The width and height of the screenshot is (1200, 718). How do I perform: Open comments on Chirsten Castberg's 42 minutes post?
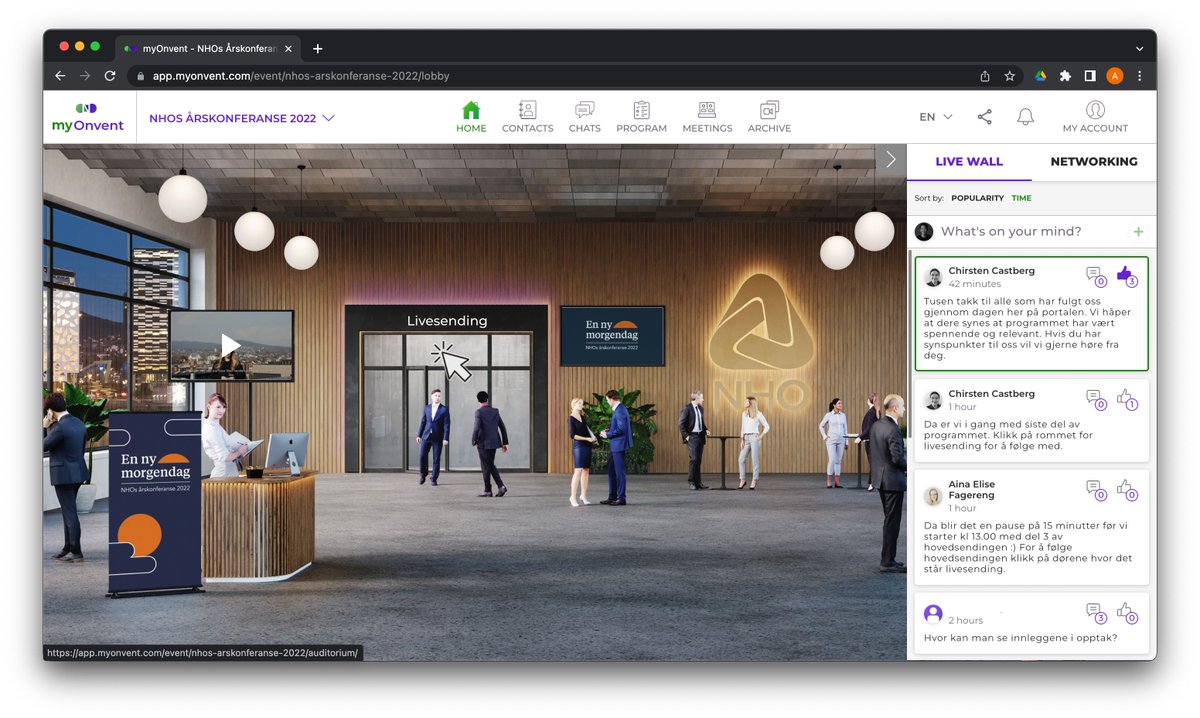[x=1096, y=275]
